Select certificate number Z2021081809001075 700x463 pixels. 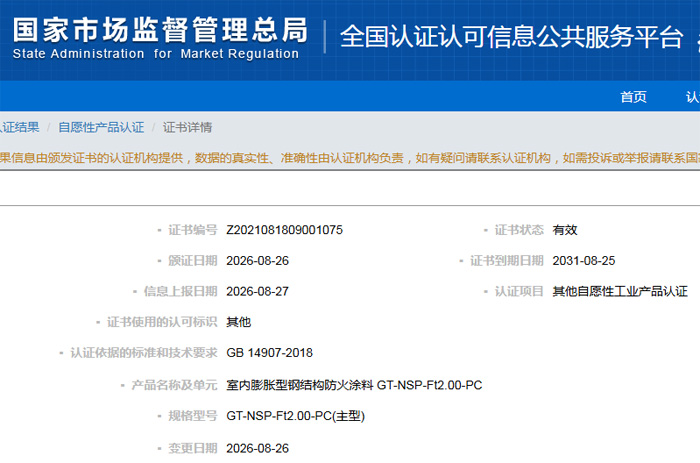coord(284,230)
